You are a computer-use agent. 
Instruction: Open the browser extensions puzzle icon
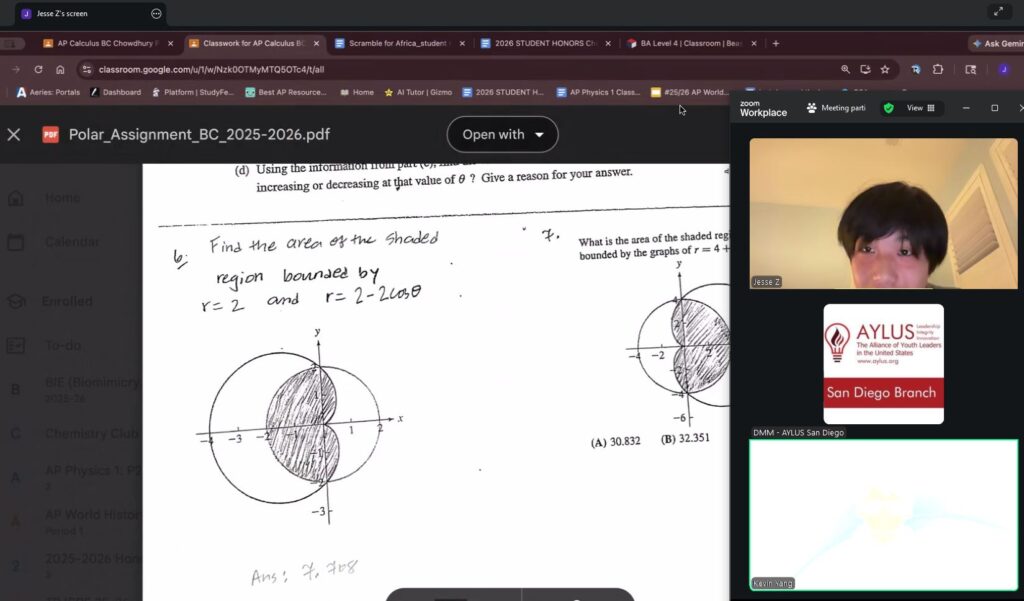point(938,69)
